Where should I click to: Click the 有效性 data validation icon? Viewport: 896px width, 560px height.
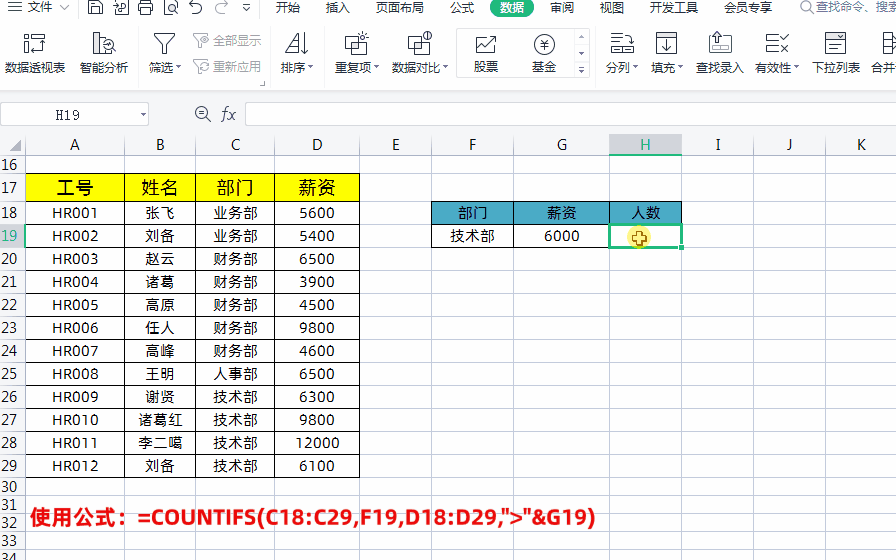point(777,44)
